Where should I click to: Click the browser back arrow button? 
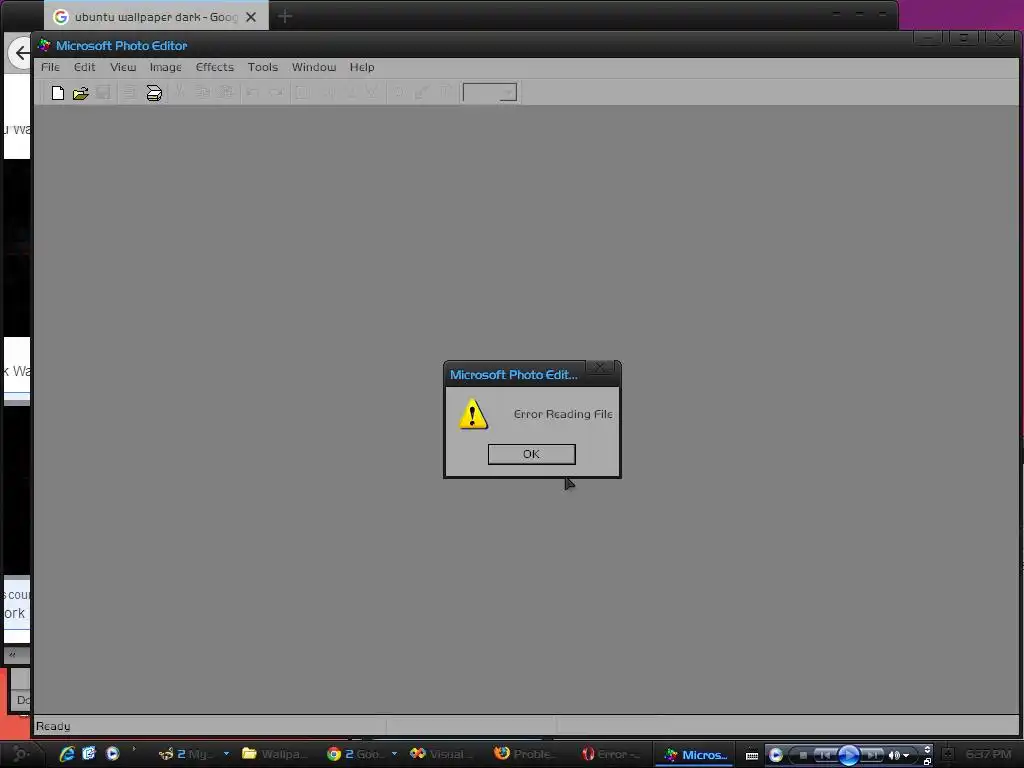tap(21, 53)
